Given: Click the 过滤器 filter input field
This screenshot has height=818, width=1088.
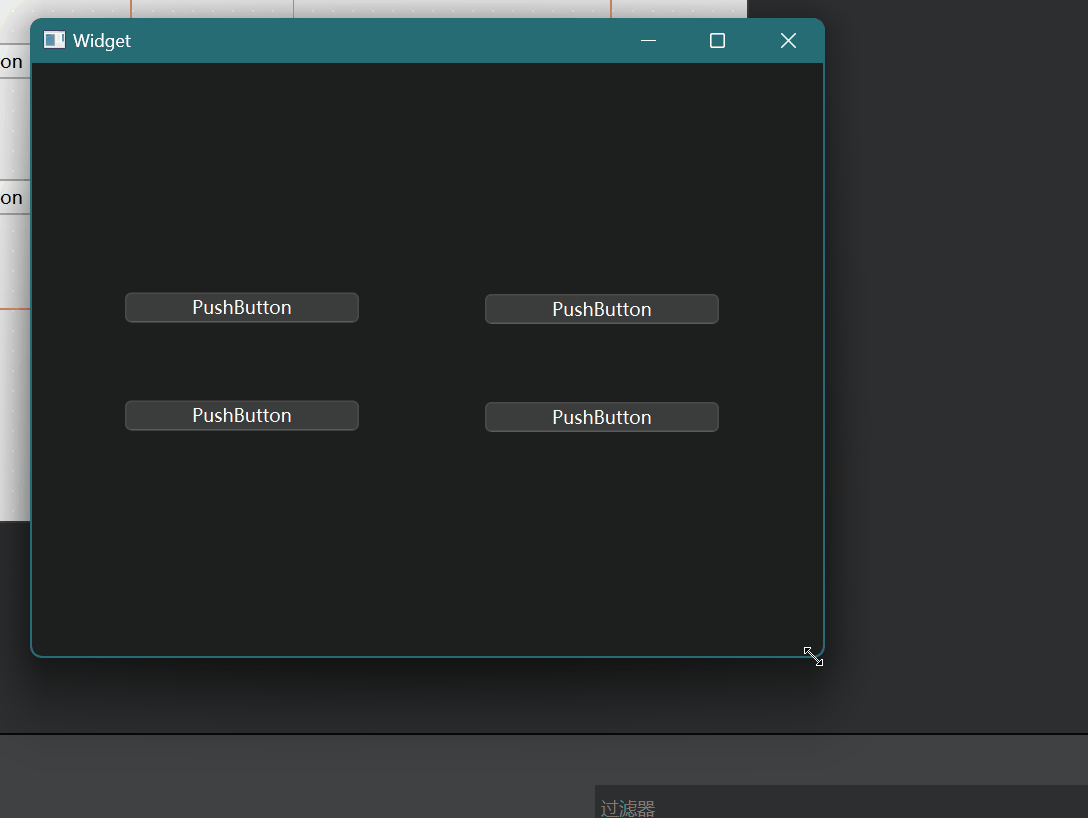Looking at the screenshot, I should [x=840, y=805].
